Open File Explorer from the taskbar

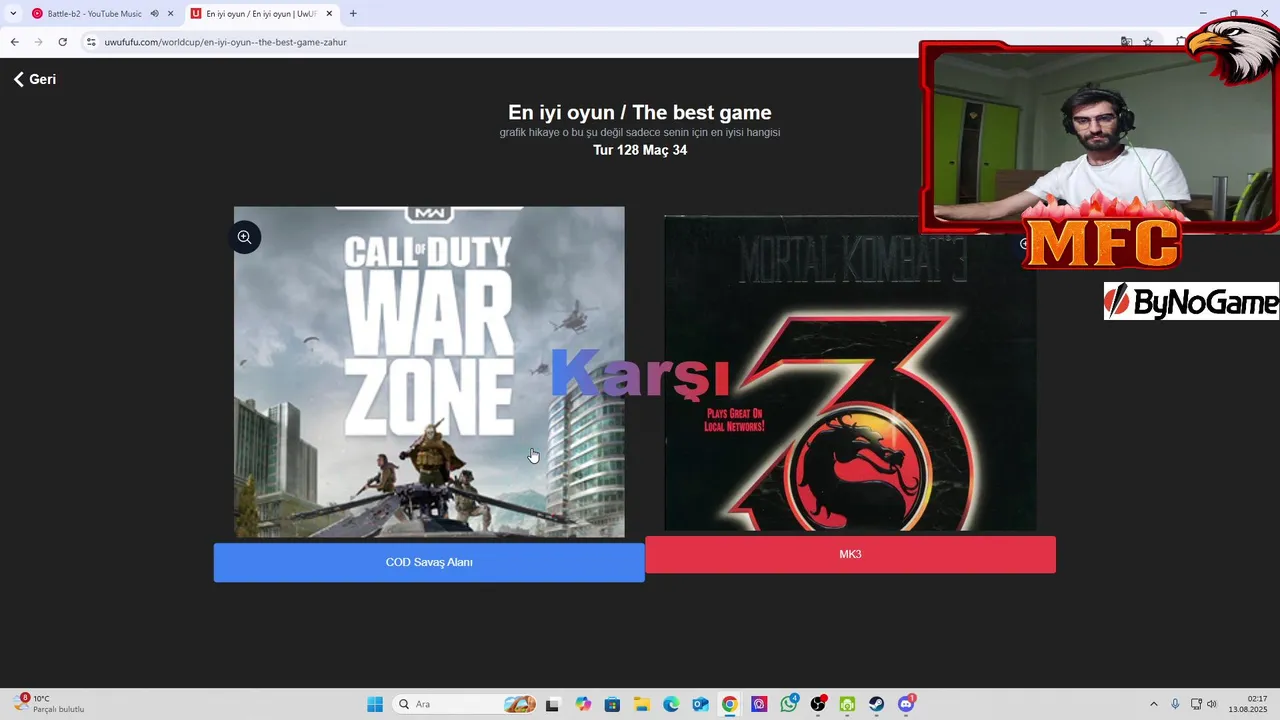coord(642,704)
